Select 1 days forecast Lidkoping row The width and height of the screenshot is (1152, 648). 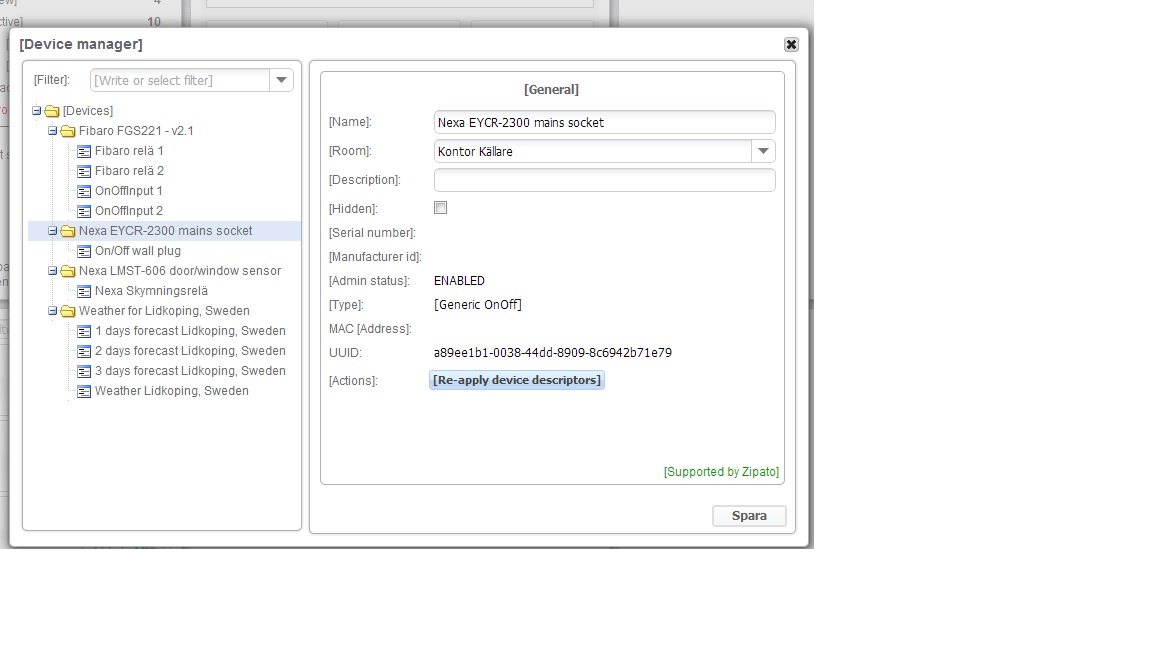190,331
